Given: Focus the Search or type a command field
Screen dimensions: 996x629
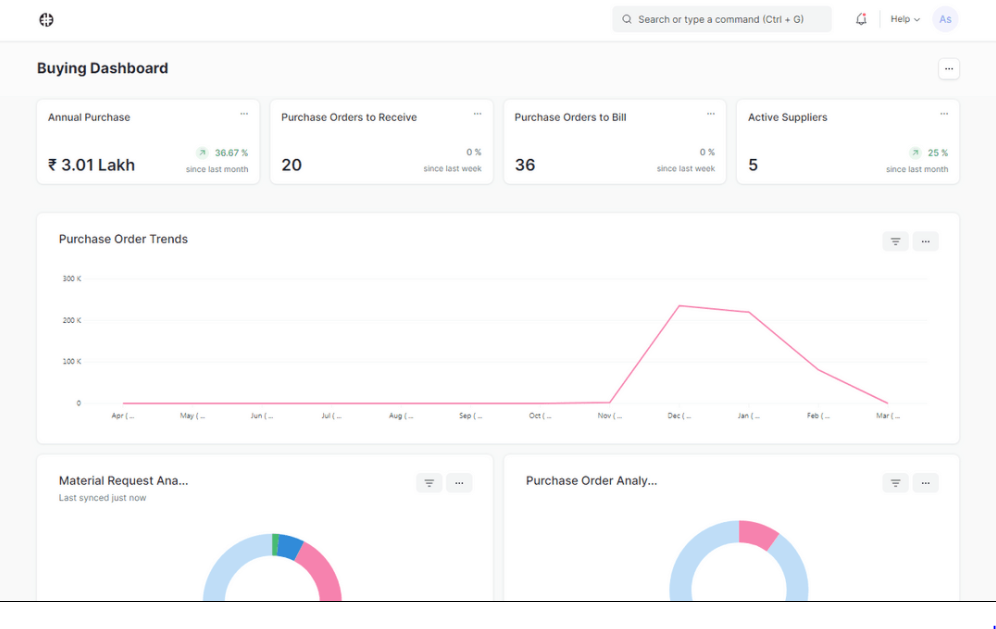Looking at the screenshot, I should 722,19.
